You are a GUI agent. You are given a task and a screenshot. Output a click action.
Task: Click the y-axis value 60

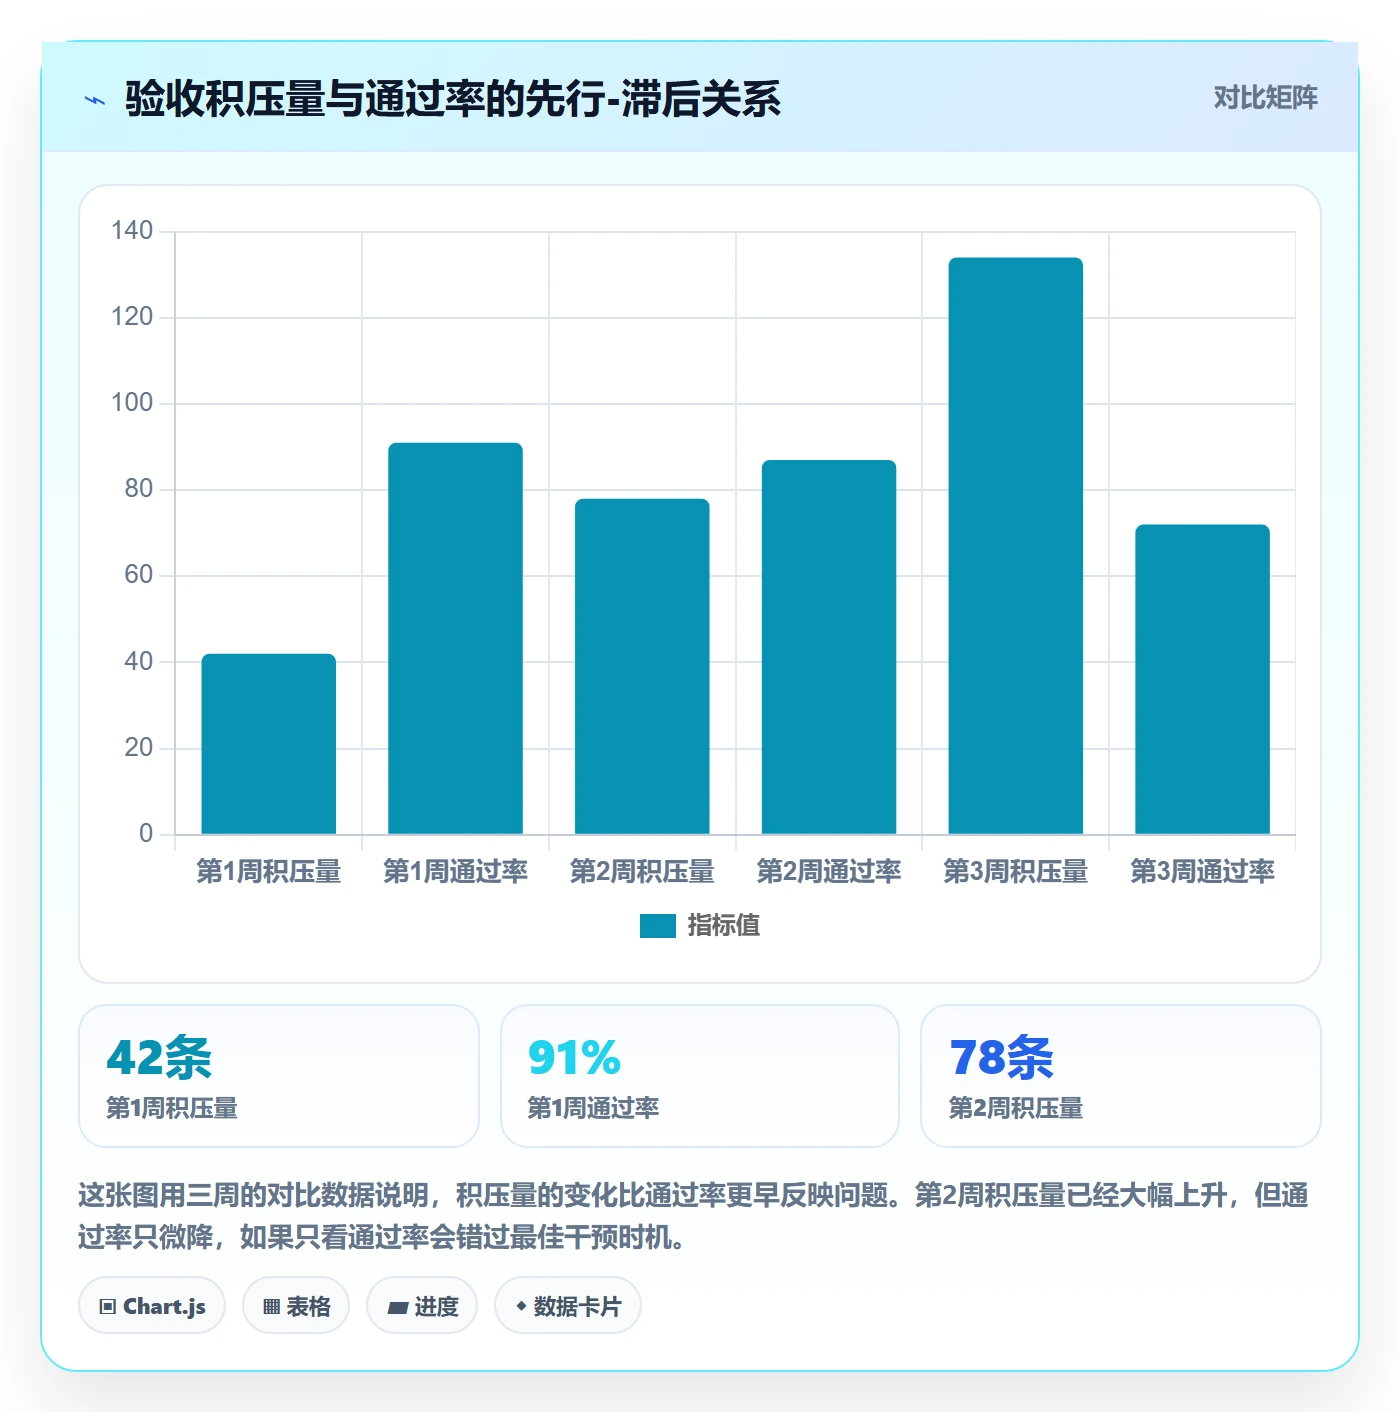pyautogui.click(x=138, y=575)
